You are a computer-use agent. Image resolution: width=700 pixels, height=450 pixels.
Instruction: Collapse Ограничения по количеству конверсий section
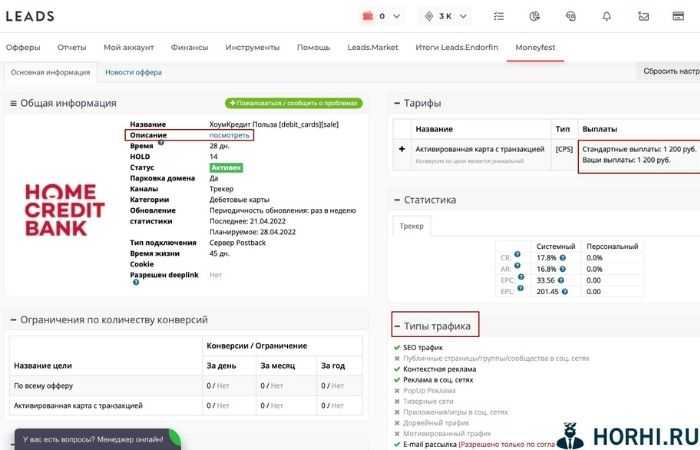click(x=13, y=320)
